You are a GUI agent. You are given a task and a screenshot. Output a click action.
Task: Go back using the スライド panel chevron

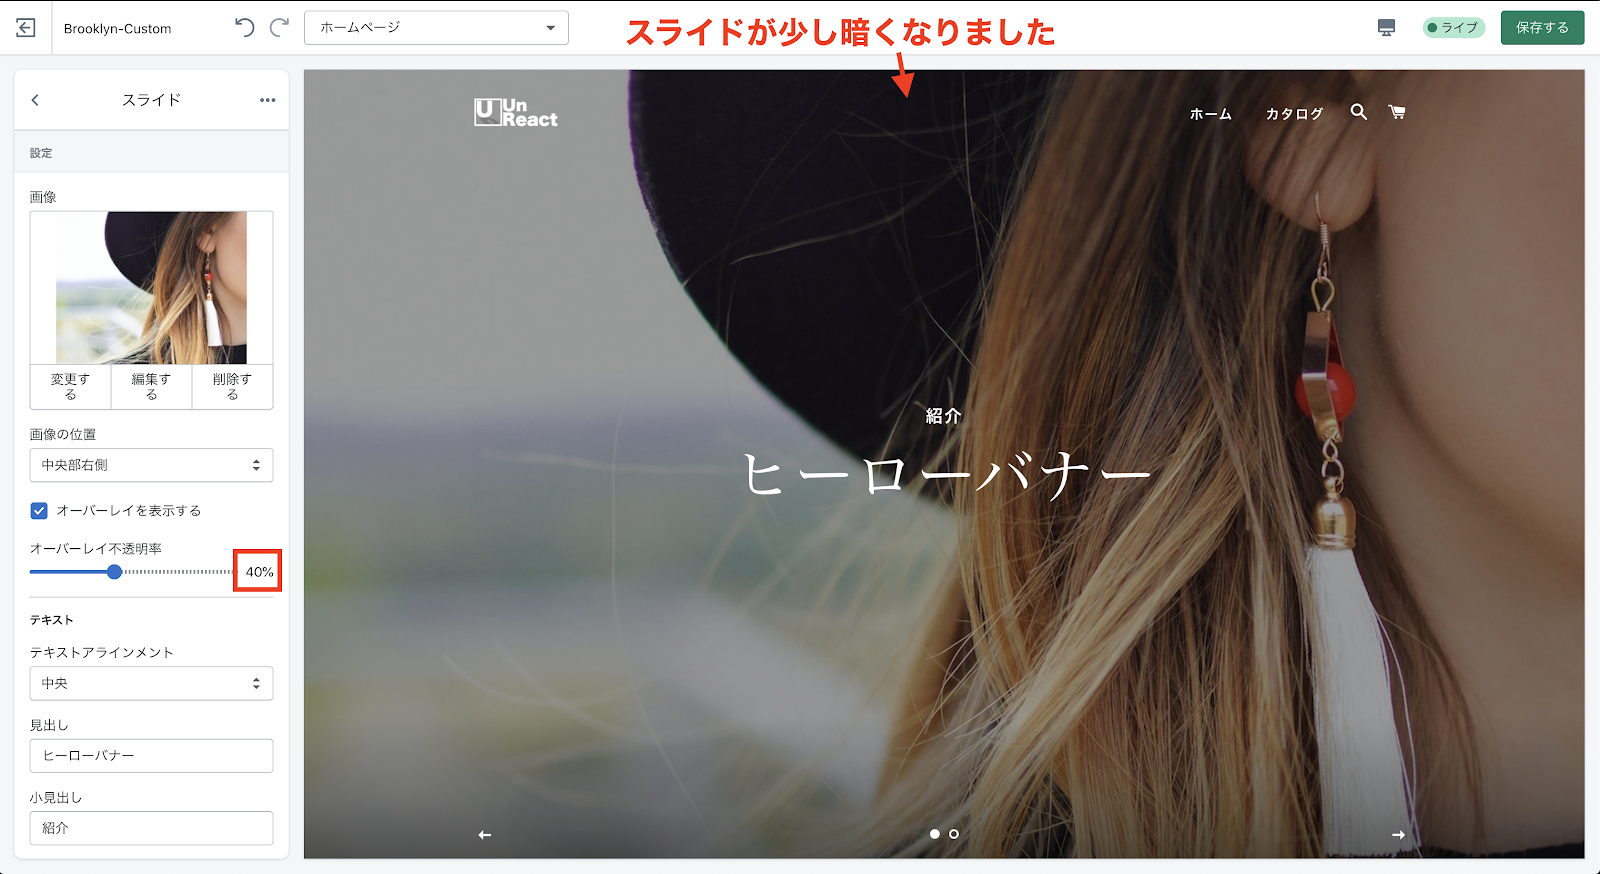point(36,100)
